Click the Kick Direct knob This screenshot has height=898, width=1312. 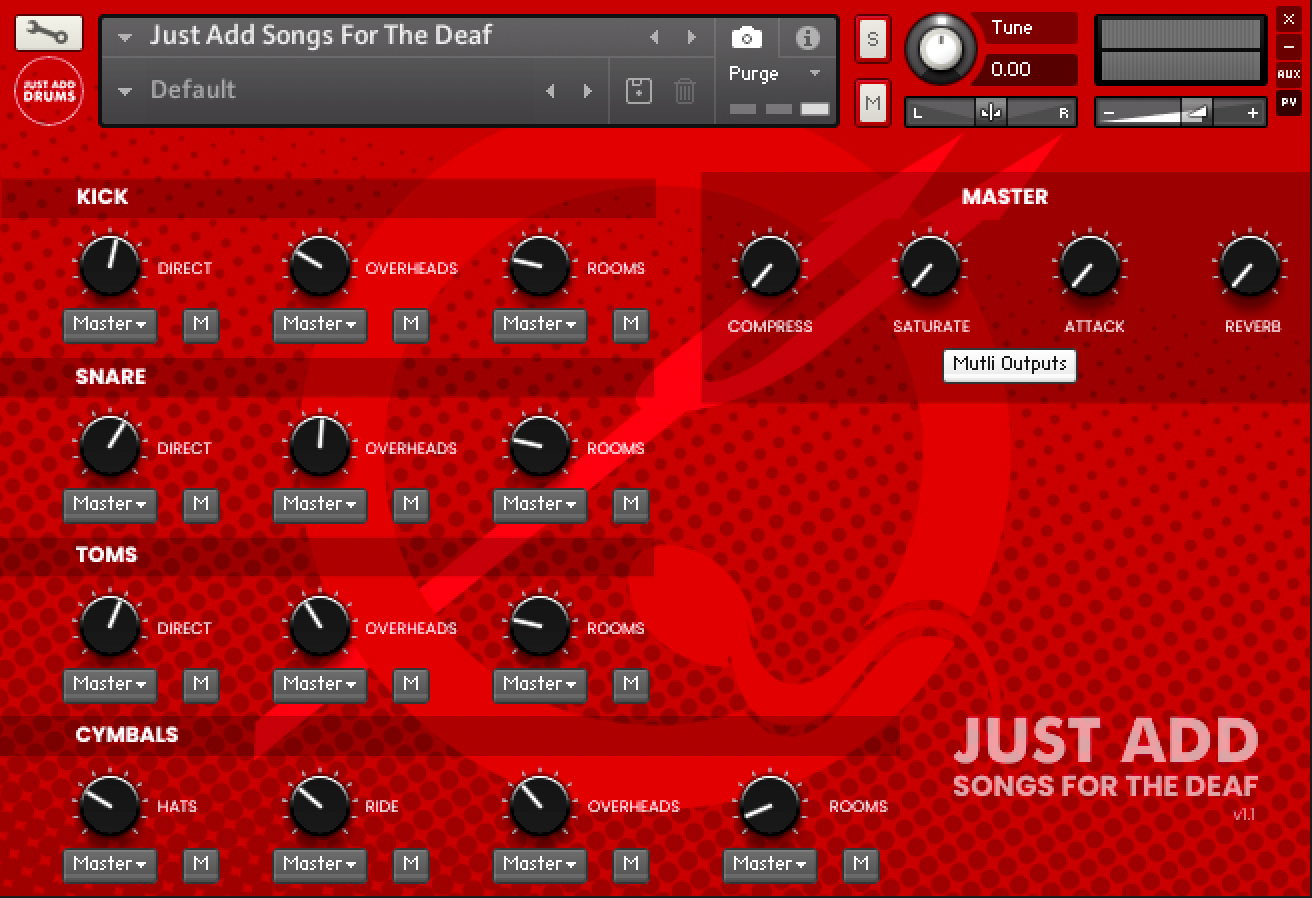click(x=109, y=266)
